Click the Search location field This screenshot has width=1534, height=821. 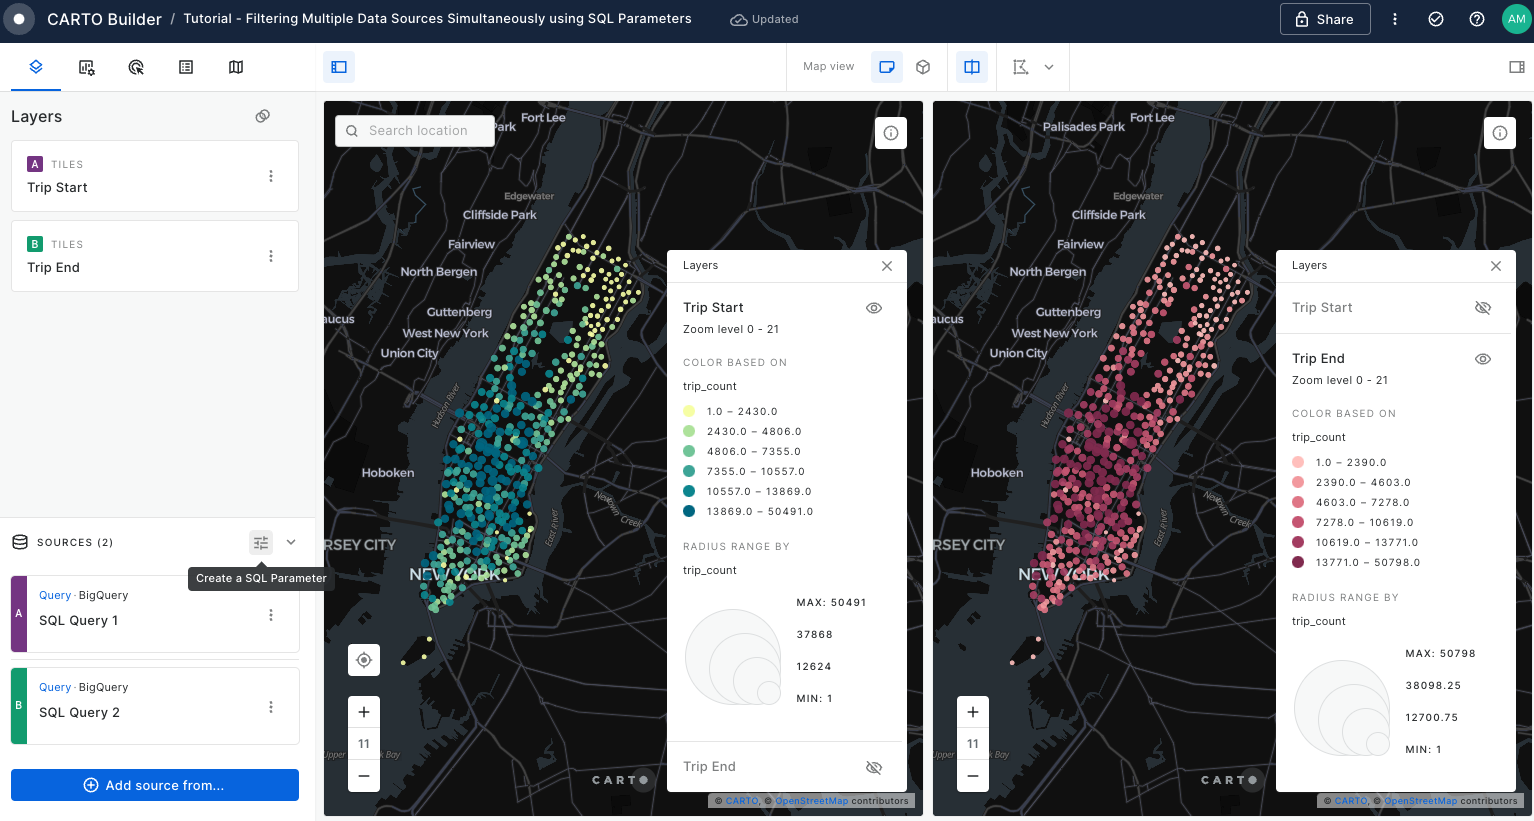[418, 131]
